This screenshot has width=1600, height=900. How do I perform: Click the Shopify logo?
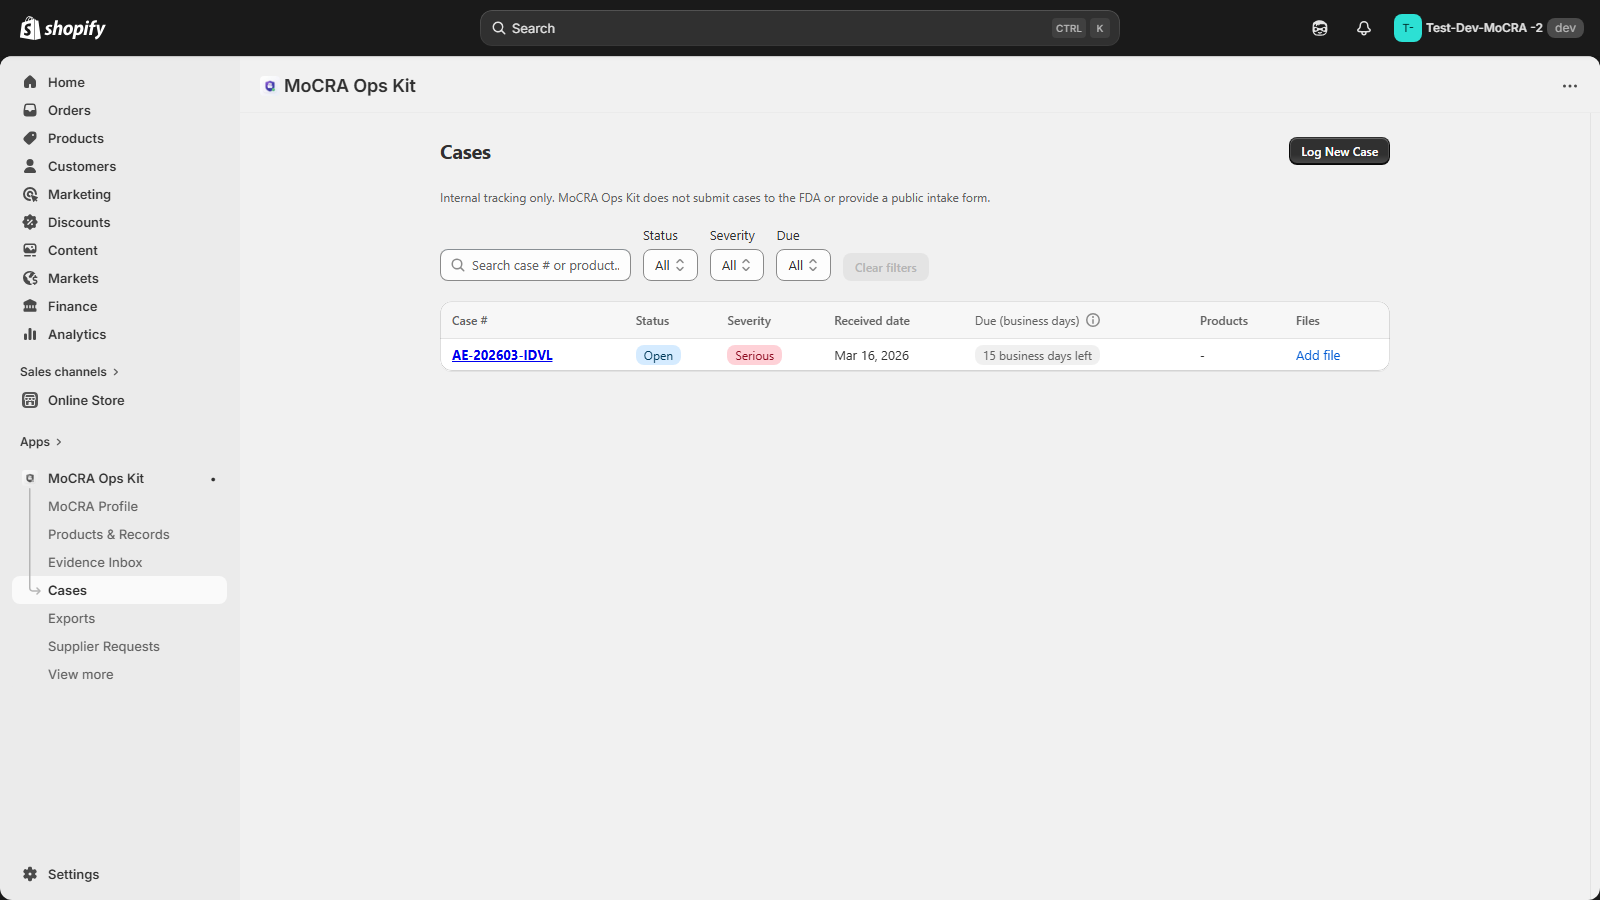(x=63, y=28)
